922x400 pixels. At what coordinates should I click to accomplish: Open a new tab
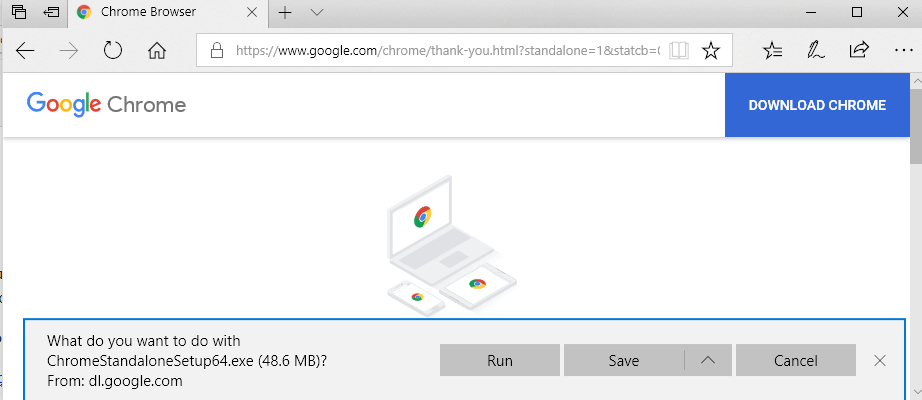pyautogui.click(x=285, y=12)
